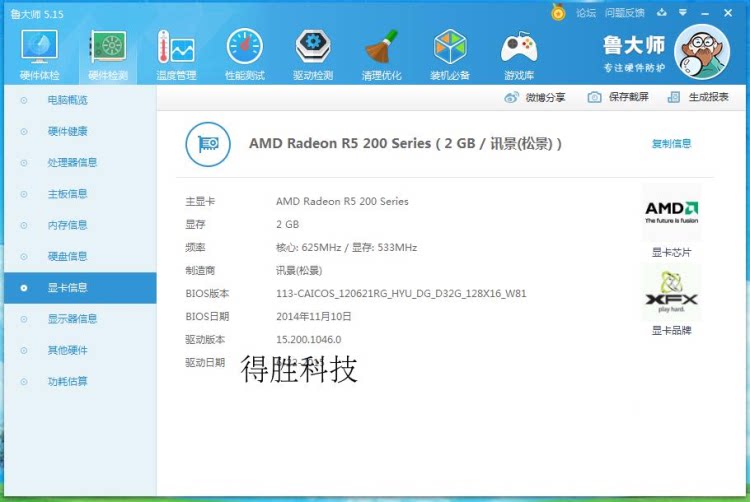Click the 113-CAICOS BIOS version value
This screenshot has width=750, height=502.
[401, 294]
